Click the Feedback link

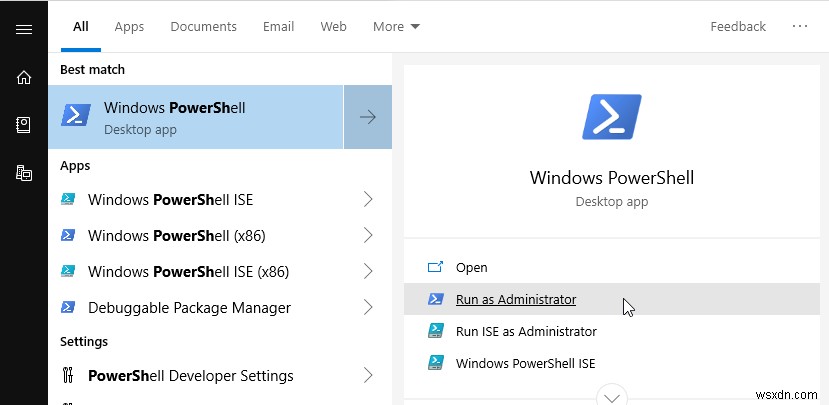pyautogui.click(x=738, y=26)
